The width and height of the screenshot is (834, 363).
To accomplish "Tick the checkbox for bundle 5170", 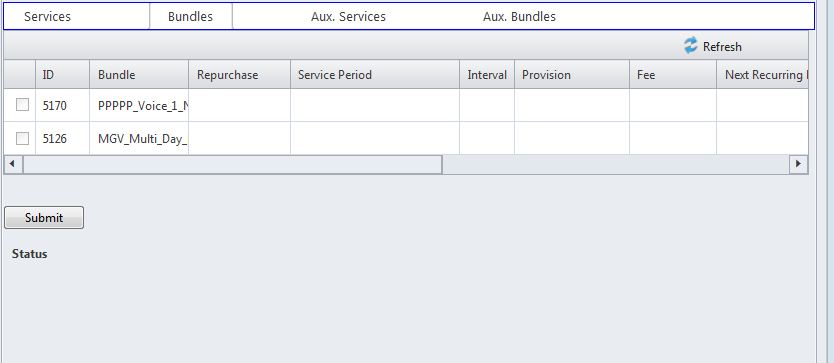I will click(x=22, y=105).
